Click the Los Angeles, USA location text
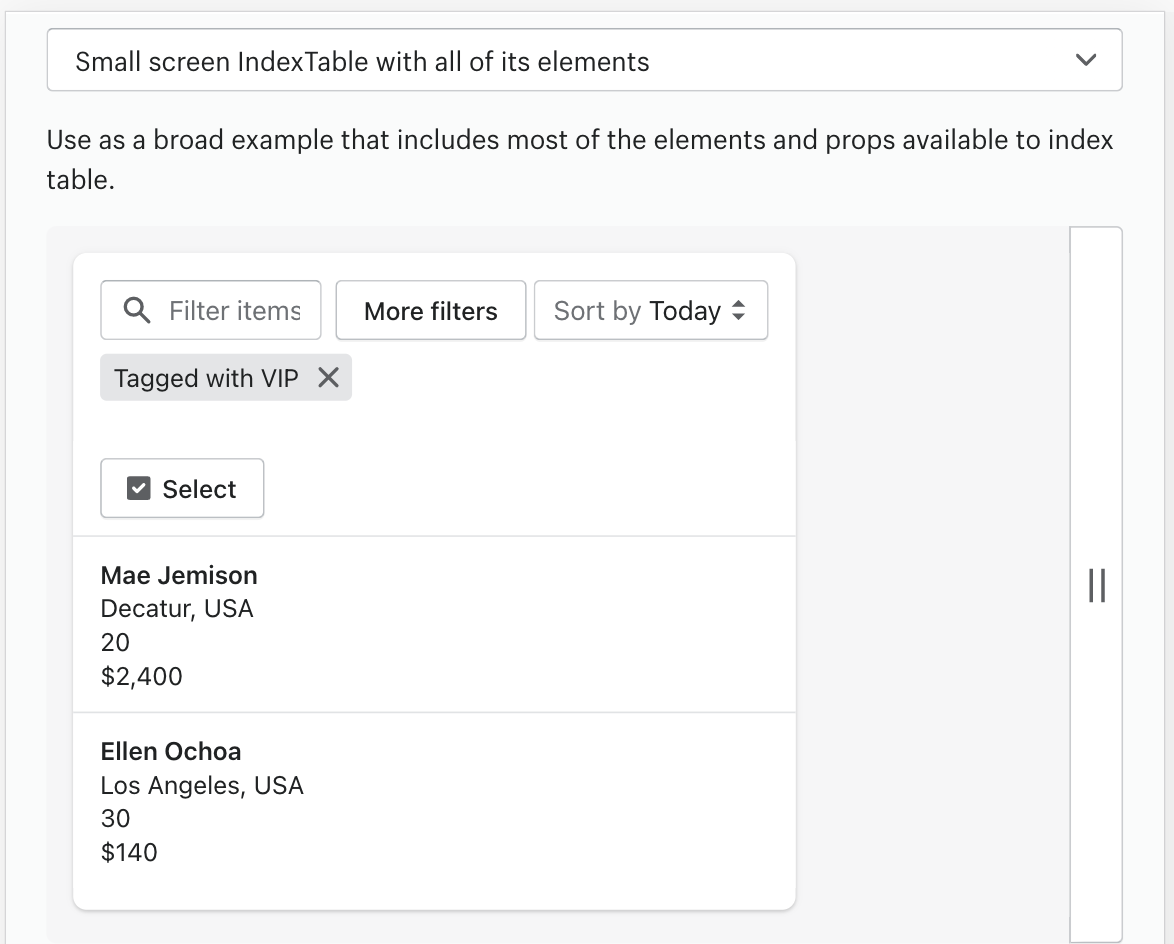 [202, 785]
